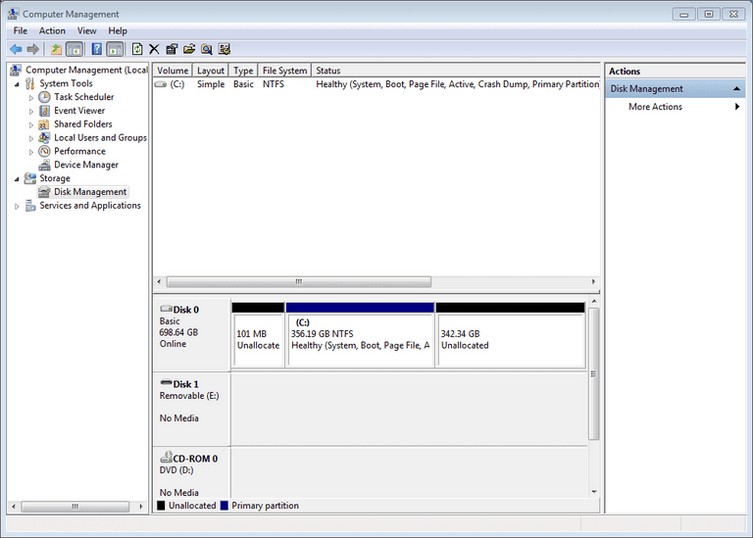Viewport: 753px width, 538px height.
Task: Click the Delete X toolbar icon
Action: click(x=154, y=49)
